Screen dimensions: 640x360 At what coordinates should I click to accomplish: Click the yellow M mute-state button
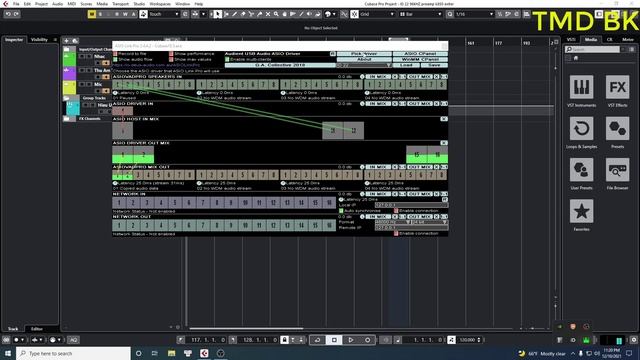click(92, 14)
